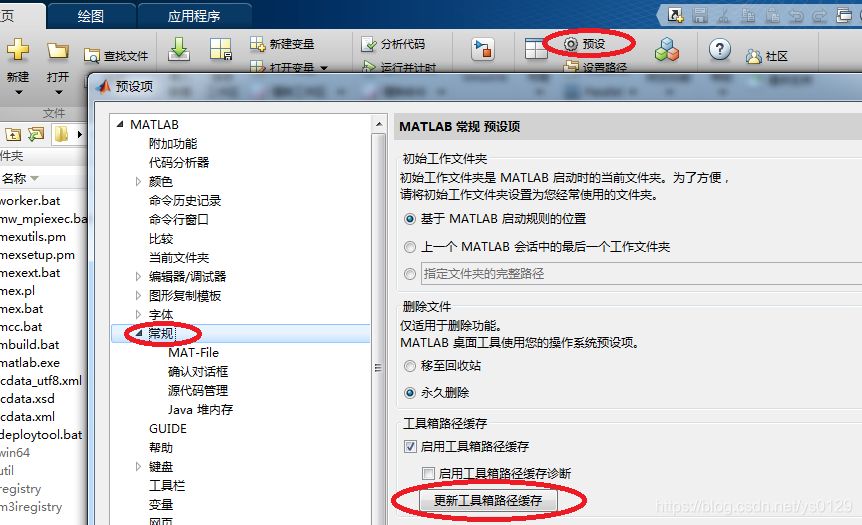This screenshot has height=525, width=862.
Task: Select the specify full folder path radio button
Action: pyautogui.click(x=410, y=274)
